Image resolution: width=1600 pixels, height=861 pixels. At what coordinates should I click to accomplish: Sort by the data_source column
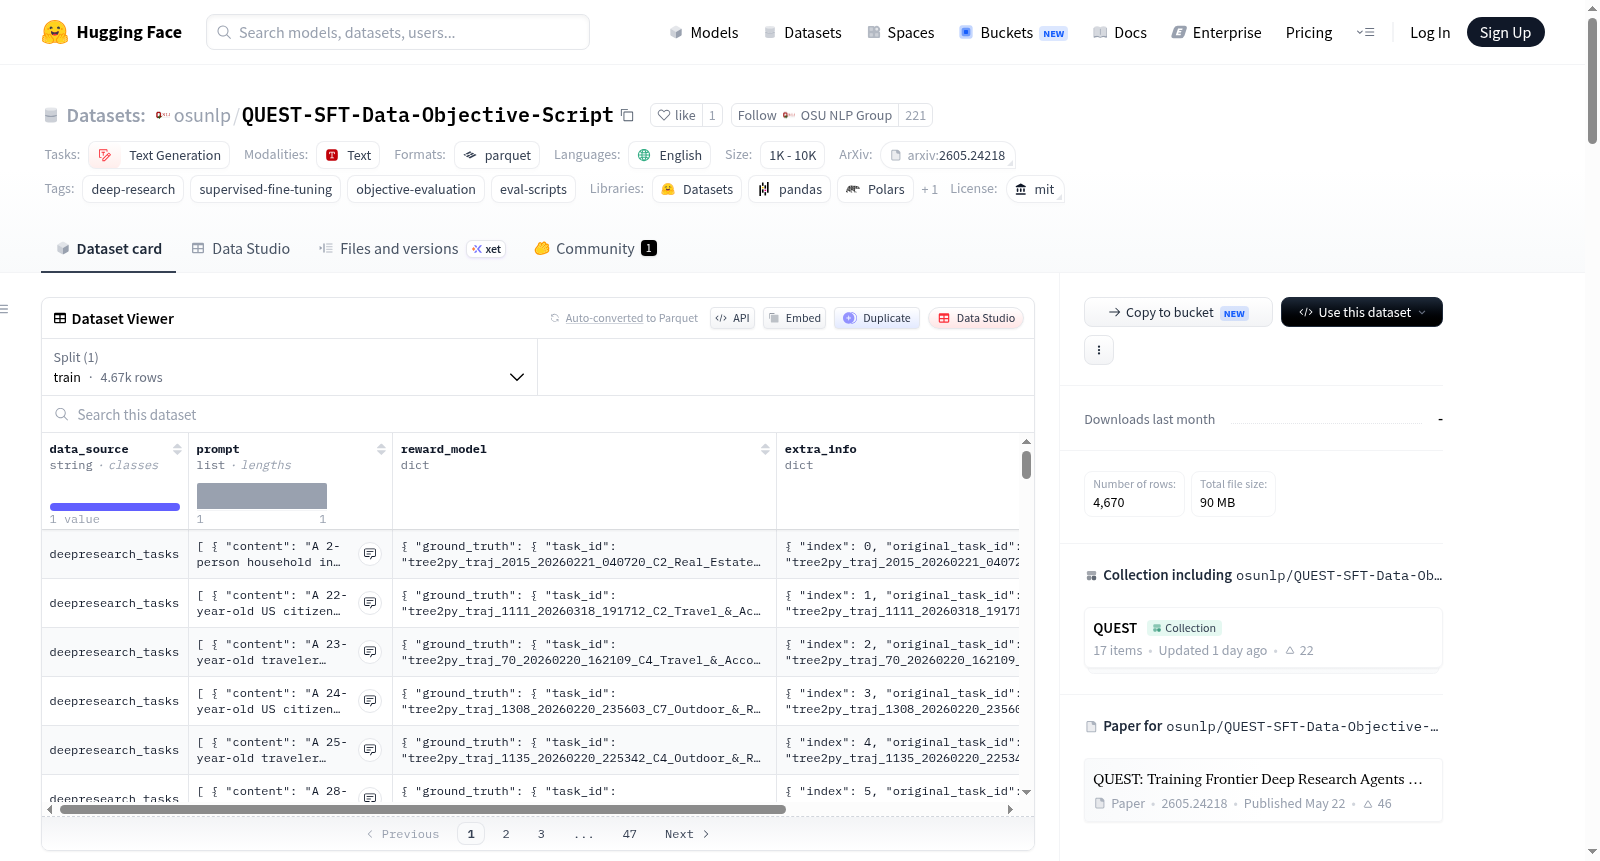point(177,449)
